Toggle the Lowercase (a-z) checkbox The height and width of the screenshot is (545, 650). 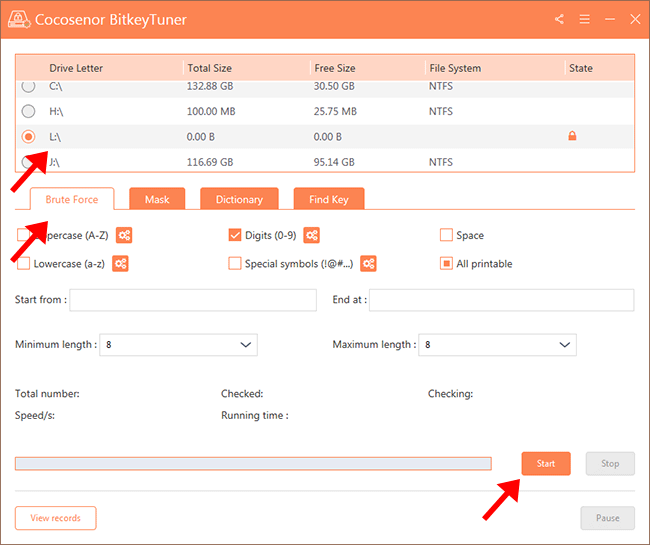click(24, 264)
